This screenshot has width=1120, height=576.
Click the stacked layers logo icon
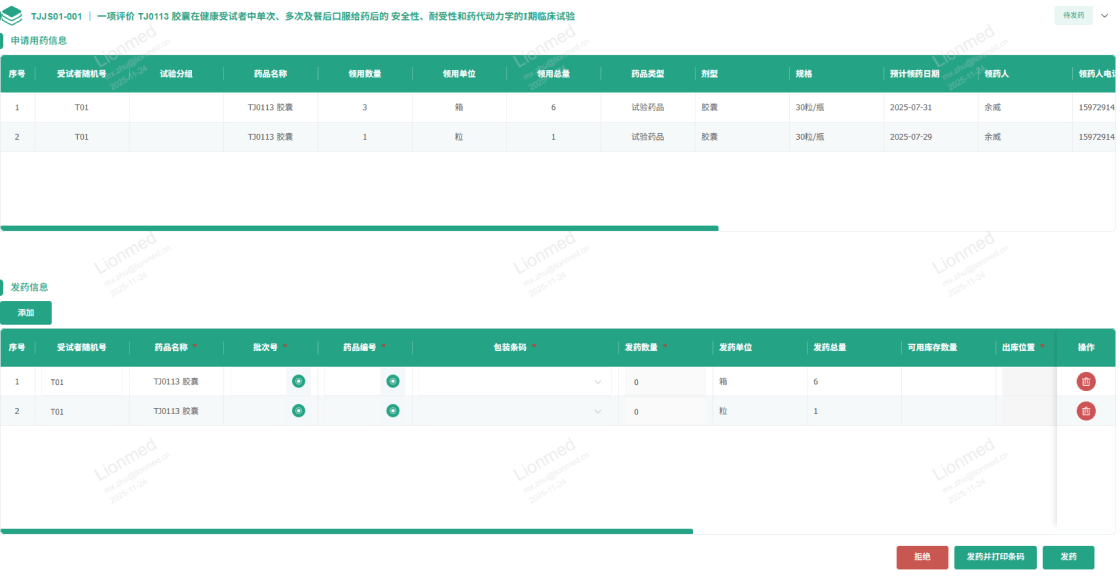(12, 16)
